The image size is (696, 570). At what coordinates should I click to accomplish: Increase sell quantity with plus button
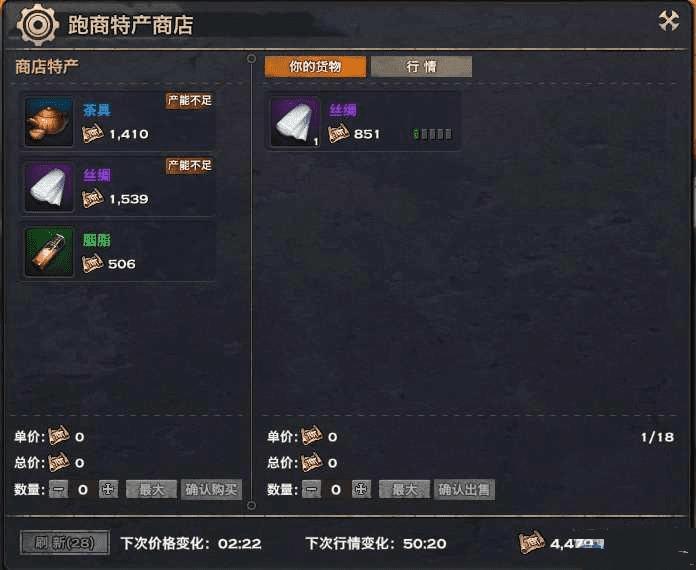click(361, 490)
